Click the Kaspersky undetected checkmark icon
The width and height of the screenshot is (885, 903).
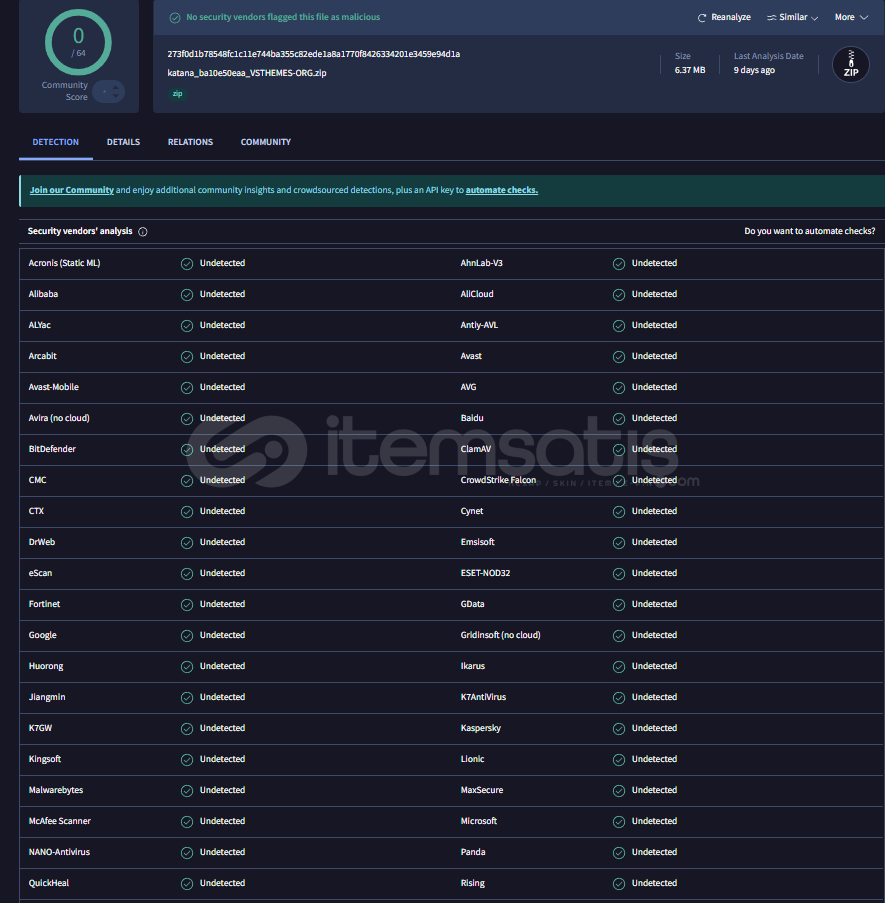point(619,729)
